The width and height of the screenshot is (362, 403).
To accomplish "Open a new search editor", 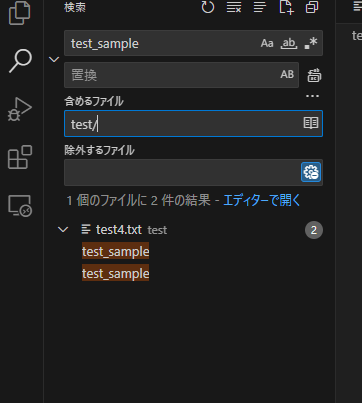I will coord(286,7).
